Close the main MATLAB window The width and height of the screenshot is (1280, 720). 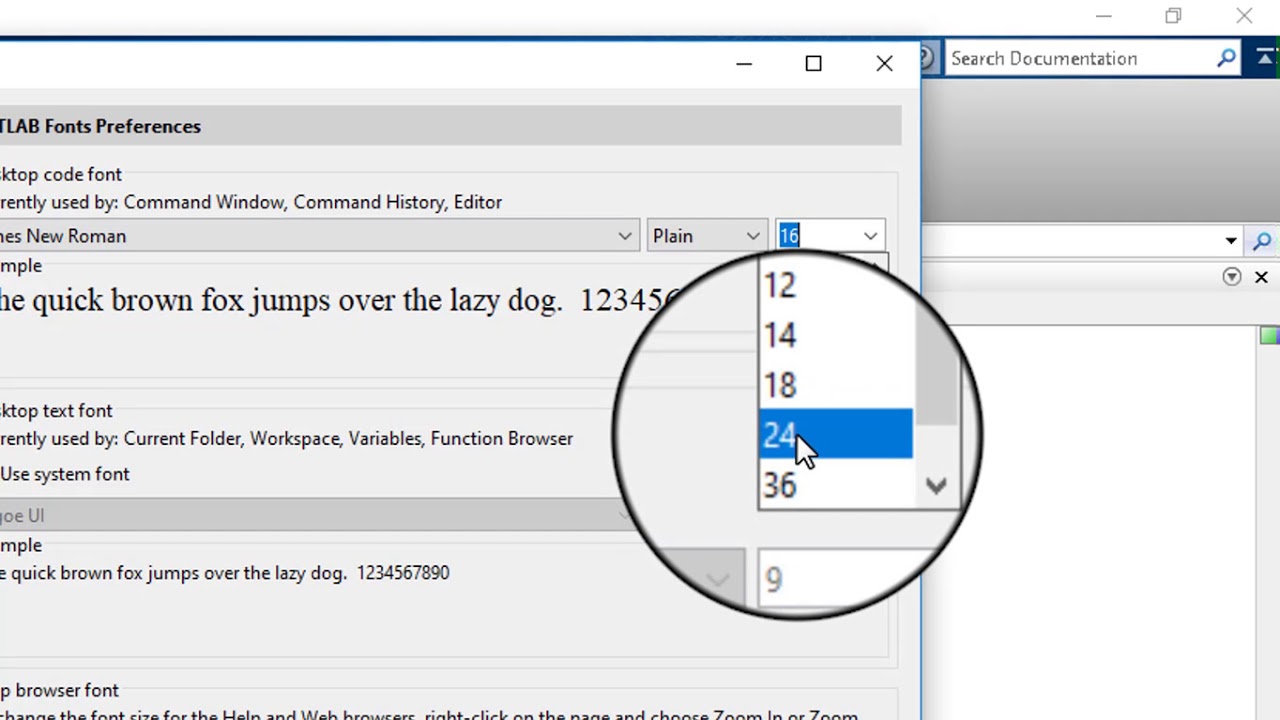point(1244,16)
